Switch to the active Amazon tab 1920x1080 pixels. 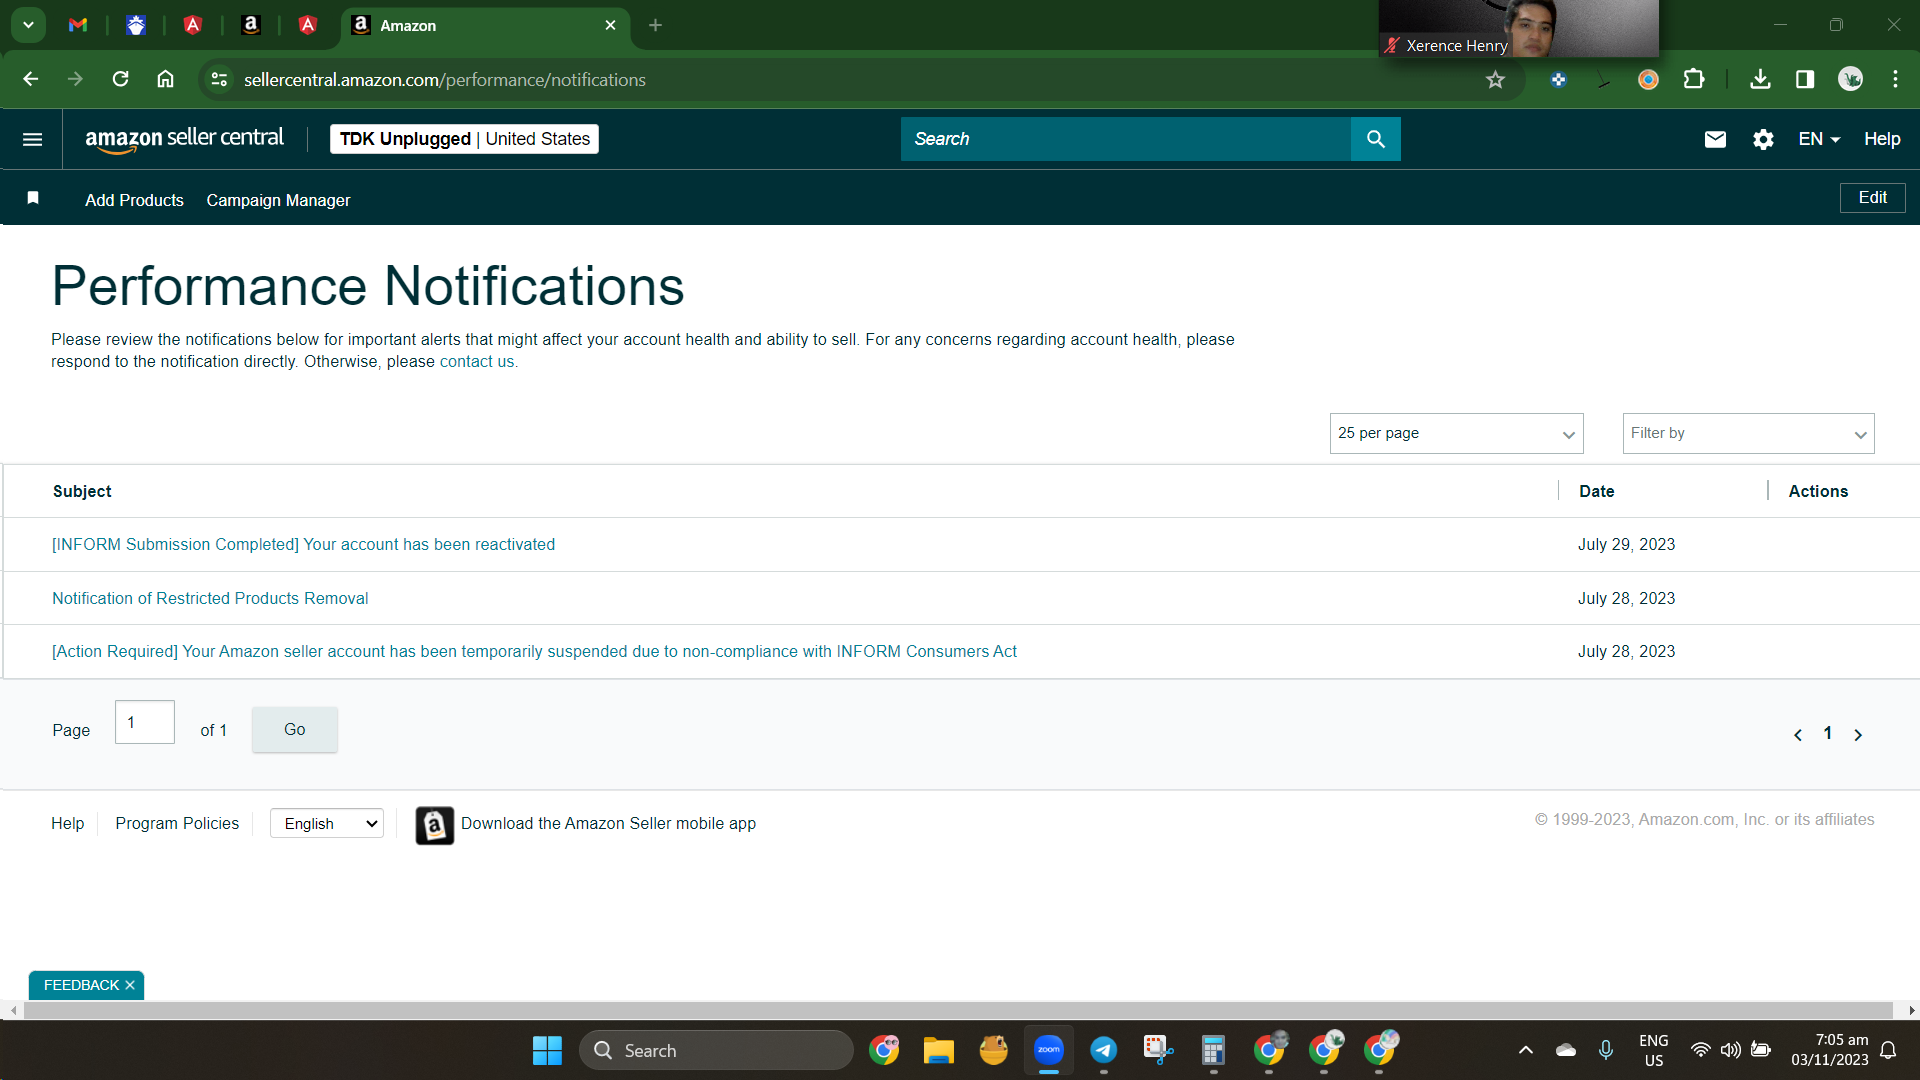[x=485, y=25]
